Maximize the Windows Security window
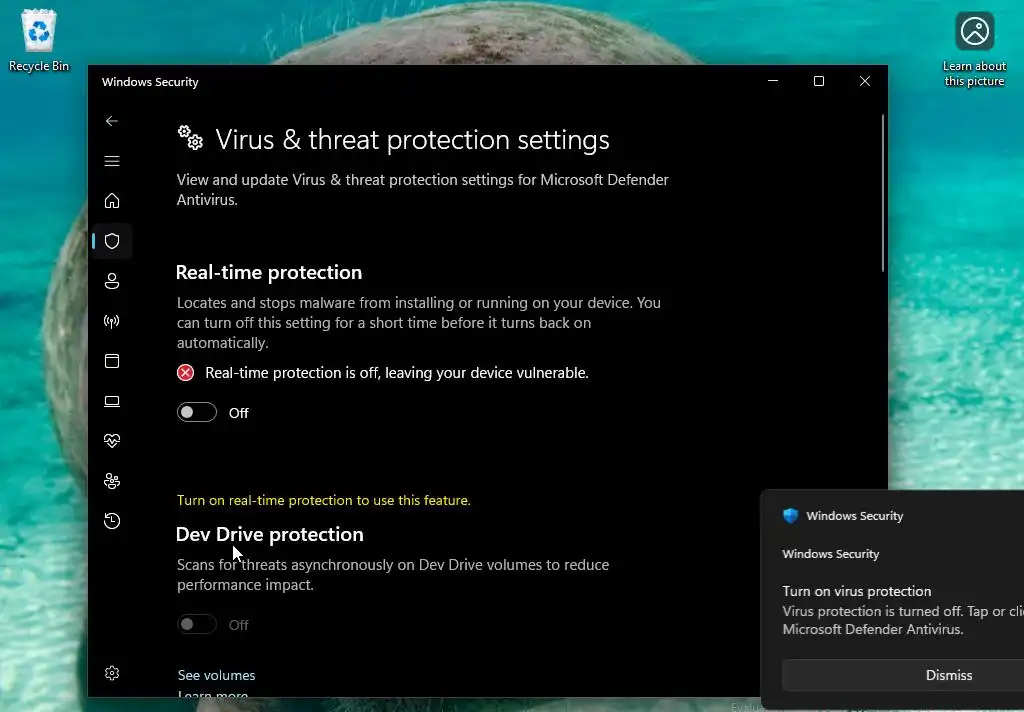This screenshot has width=1024, height=712. [x=819, y=82]
